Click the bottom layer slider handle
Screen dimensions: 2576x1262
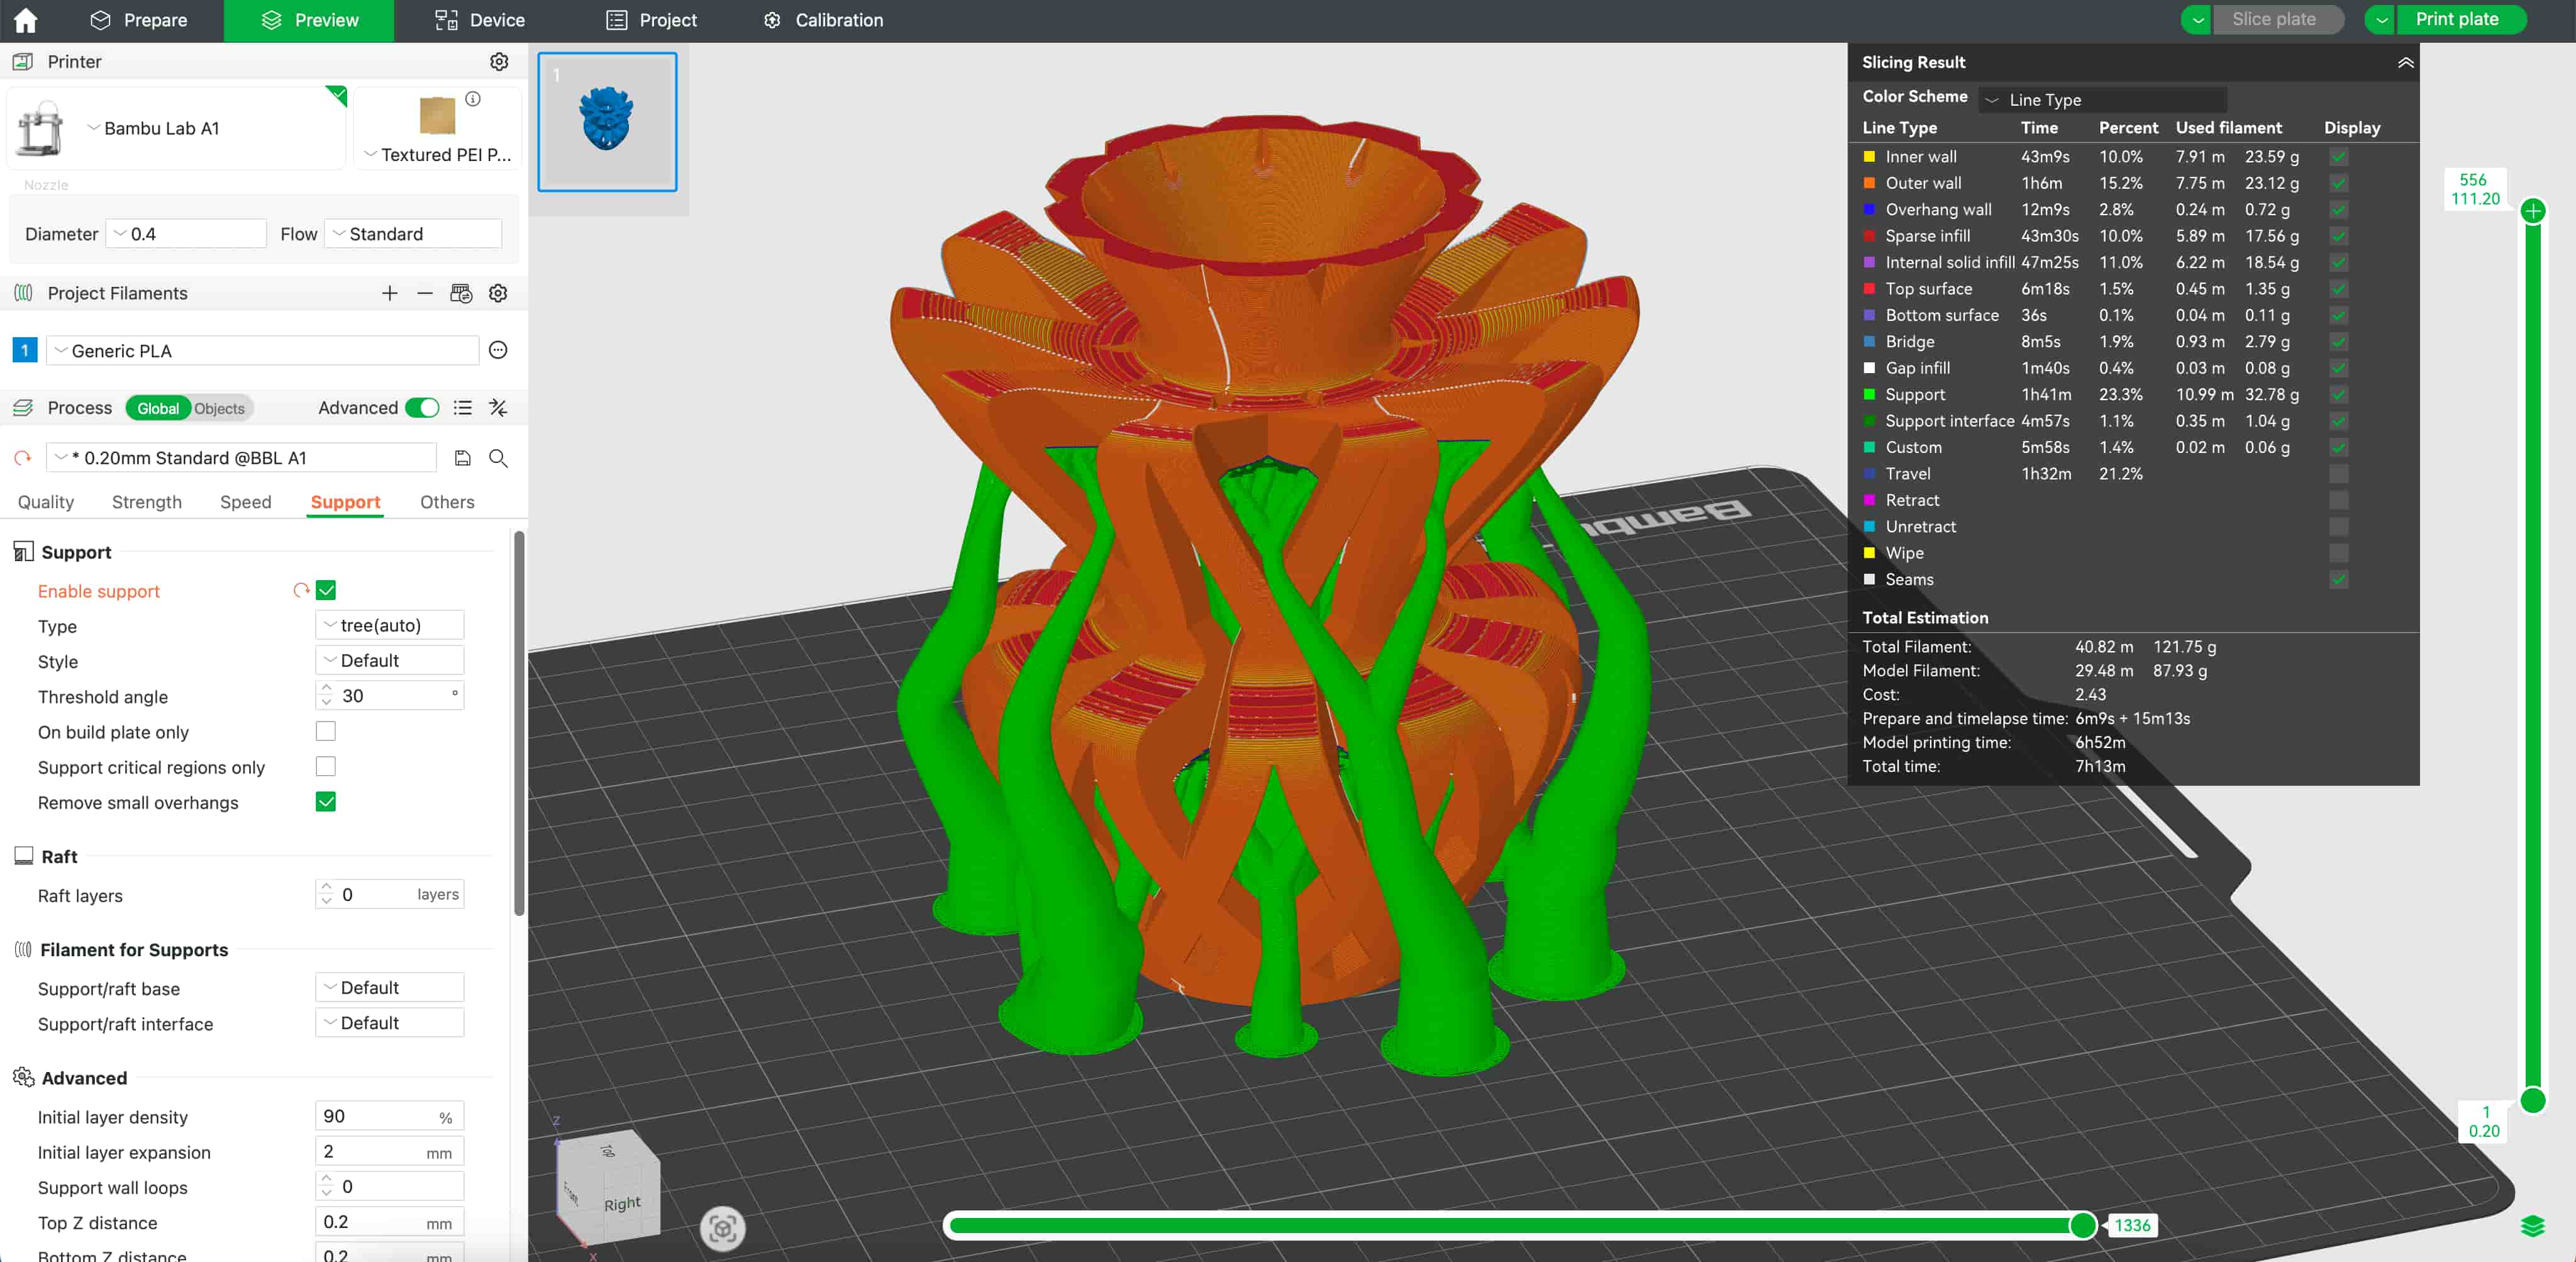tap(2532, 1101)
